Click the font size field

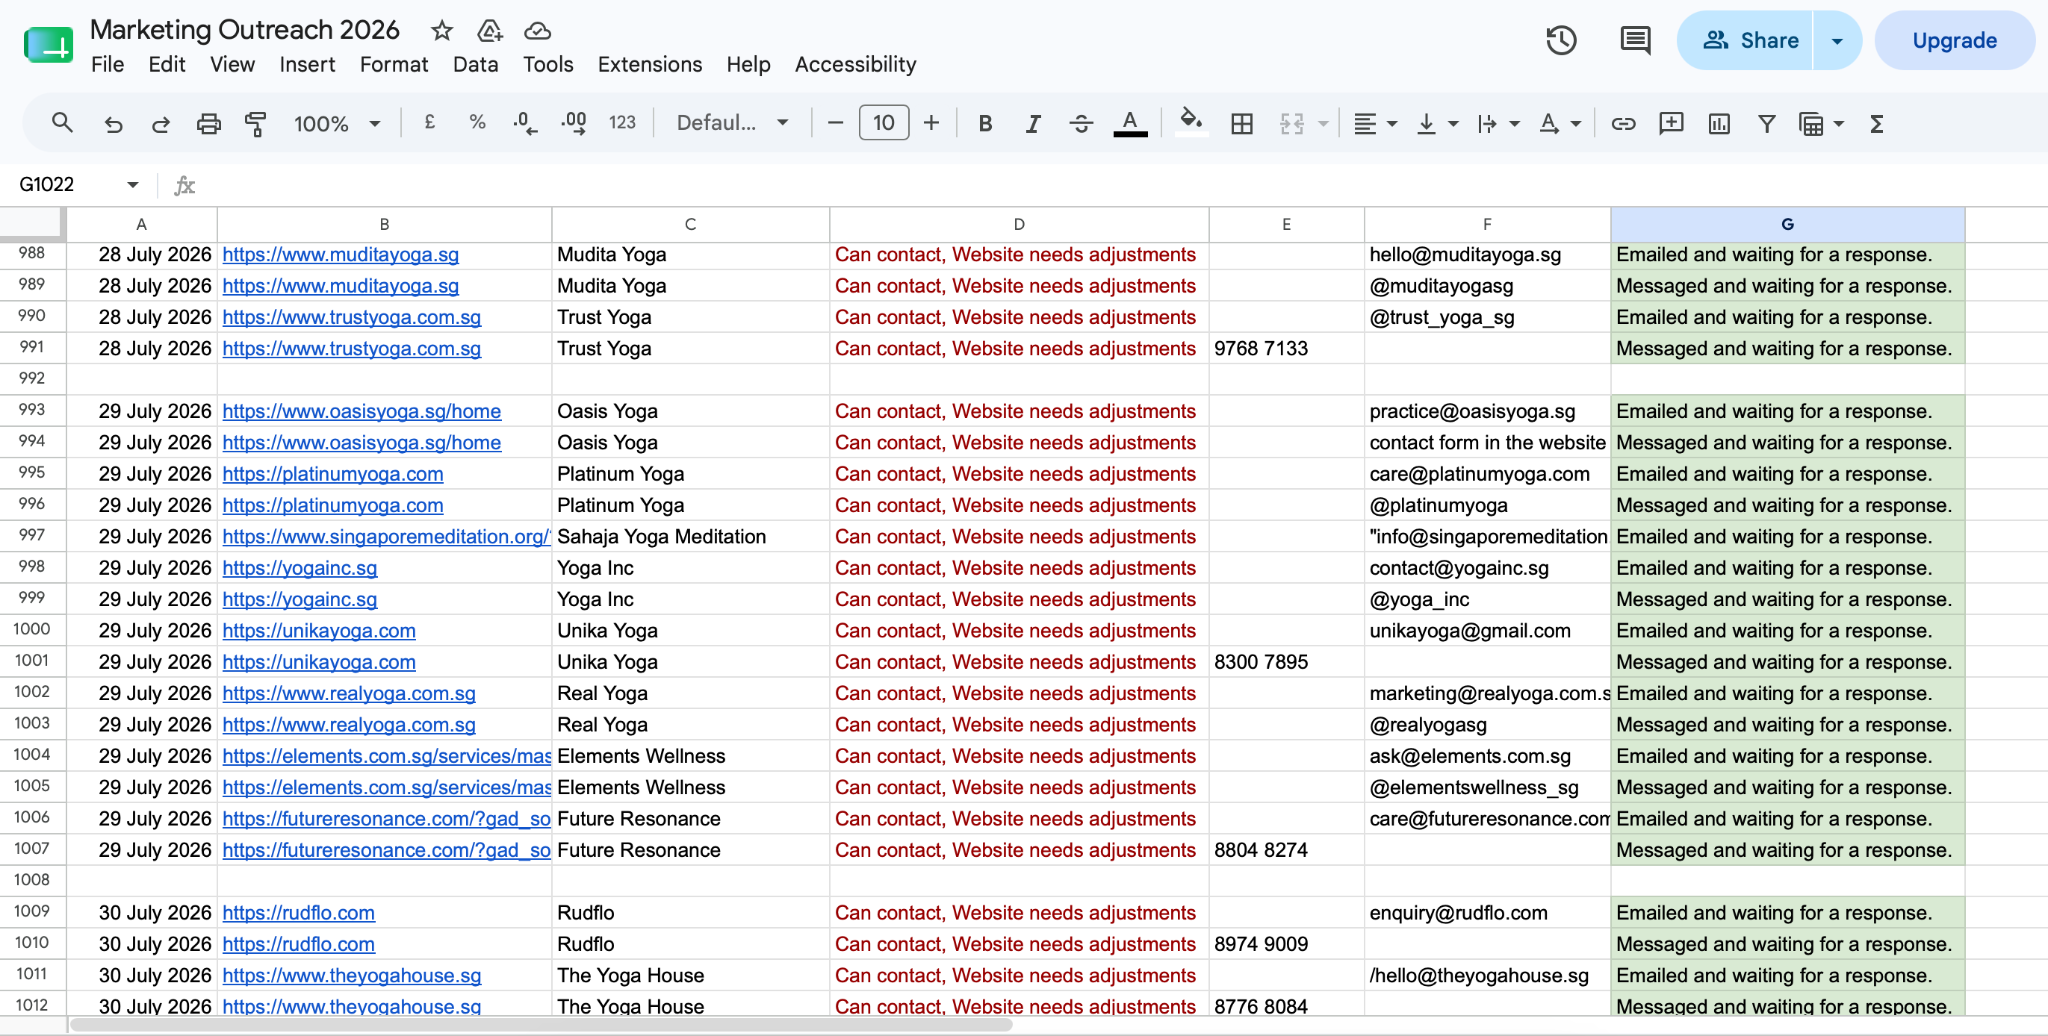coord(884,122)
